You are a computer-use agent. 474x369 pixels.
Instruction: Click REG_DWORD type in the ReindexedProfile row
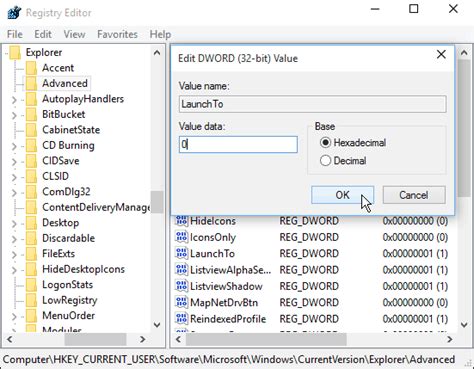point(309,319)
